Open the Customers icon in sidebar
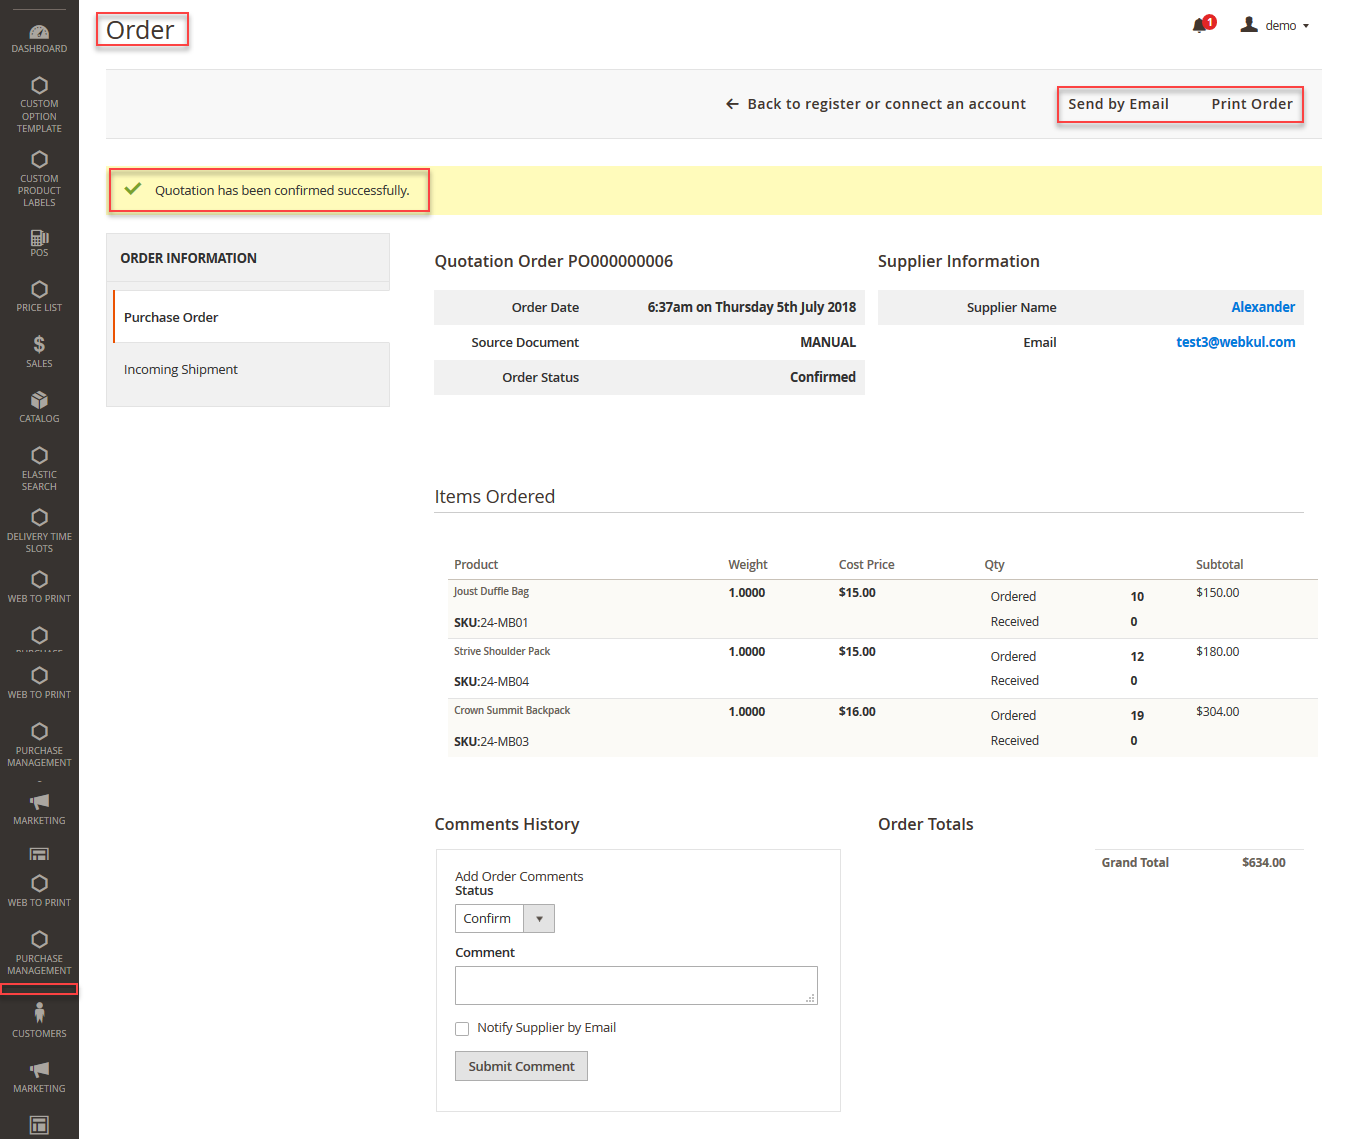The image size is (1349, 1139). coord(39,1013)
